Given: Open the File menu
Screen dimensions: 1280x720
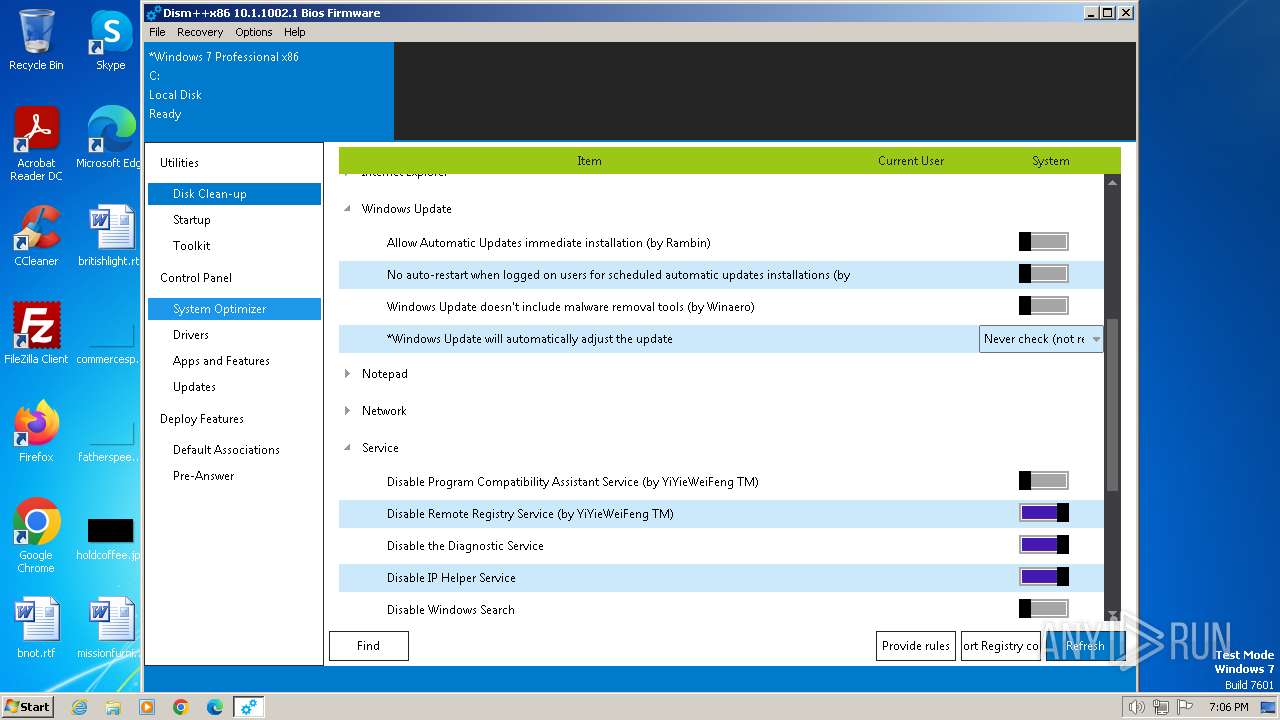Looking at the screenshot, I should pos(157,32).
